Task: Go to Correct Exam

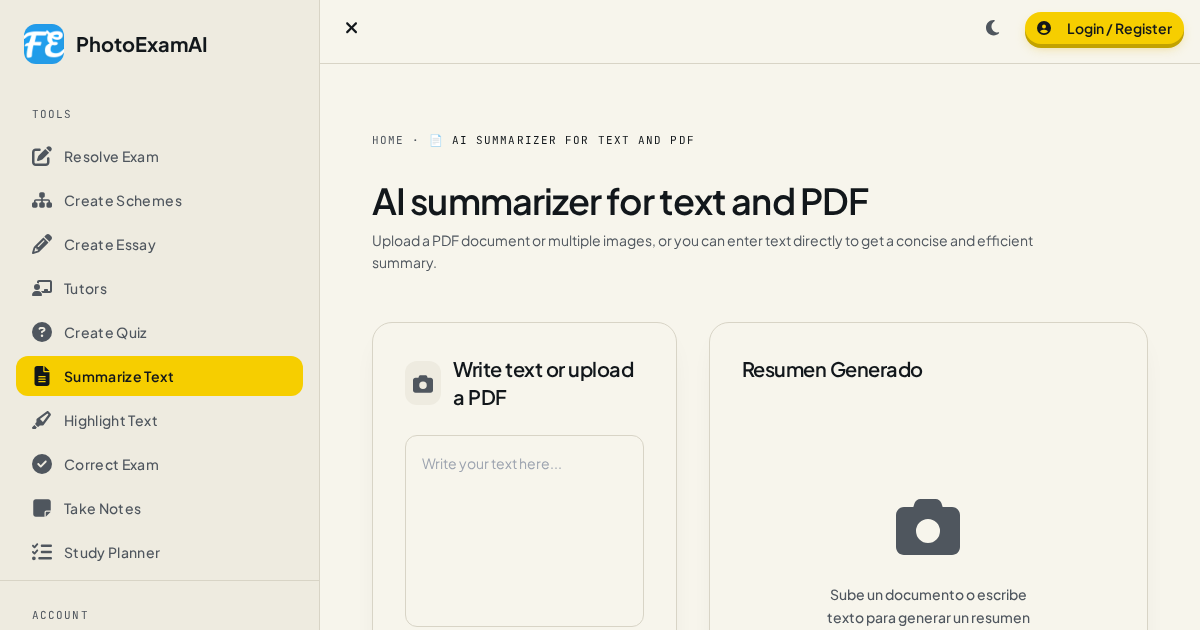Action: pos(159,464)
